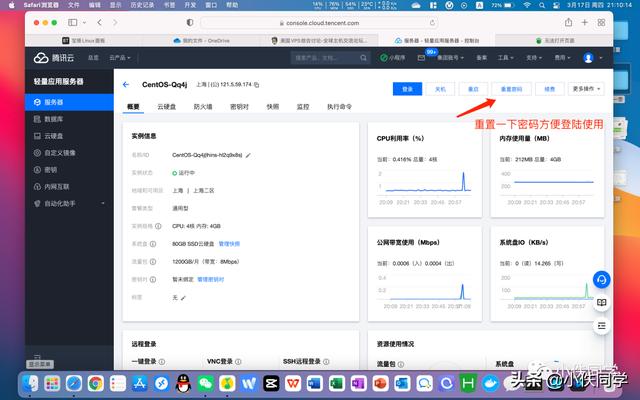Click the Safari share icon
Screen dimensions: 640x400
pyautogui.click(x=568, y=22)
